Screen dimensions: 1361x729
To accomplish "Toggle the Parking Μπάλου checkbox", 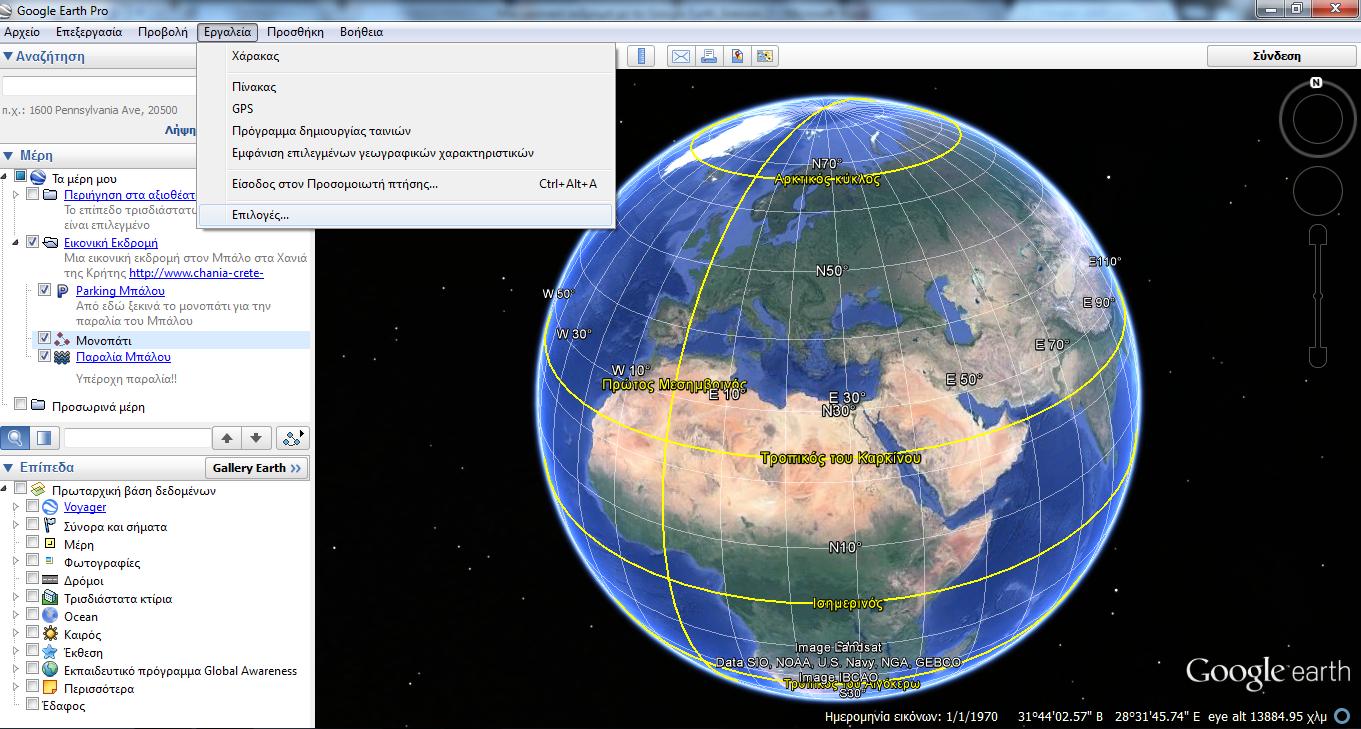I will tap(45, 290).
